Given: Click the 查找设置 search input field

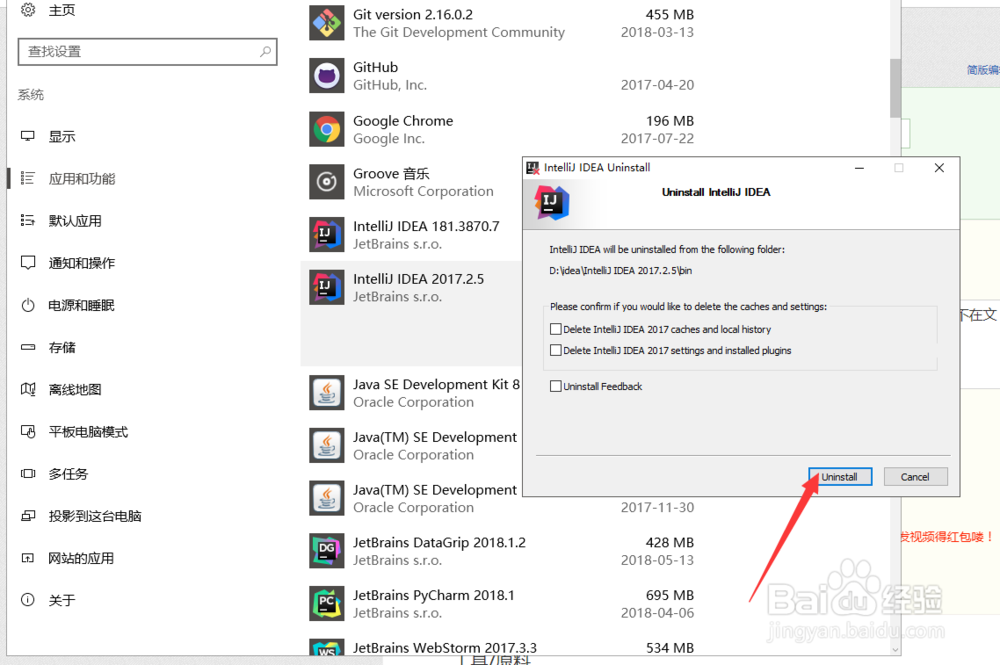Looking at the screenshot, I should click(147, 52).
